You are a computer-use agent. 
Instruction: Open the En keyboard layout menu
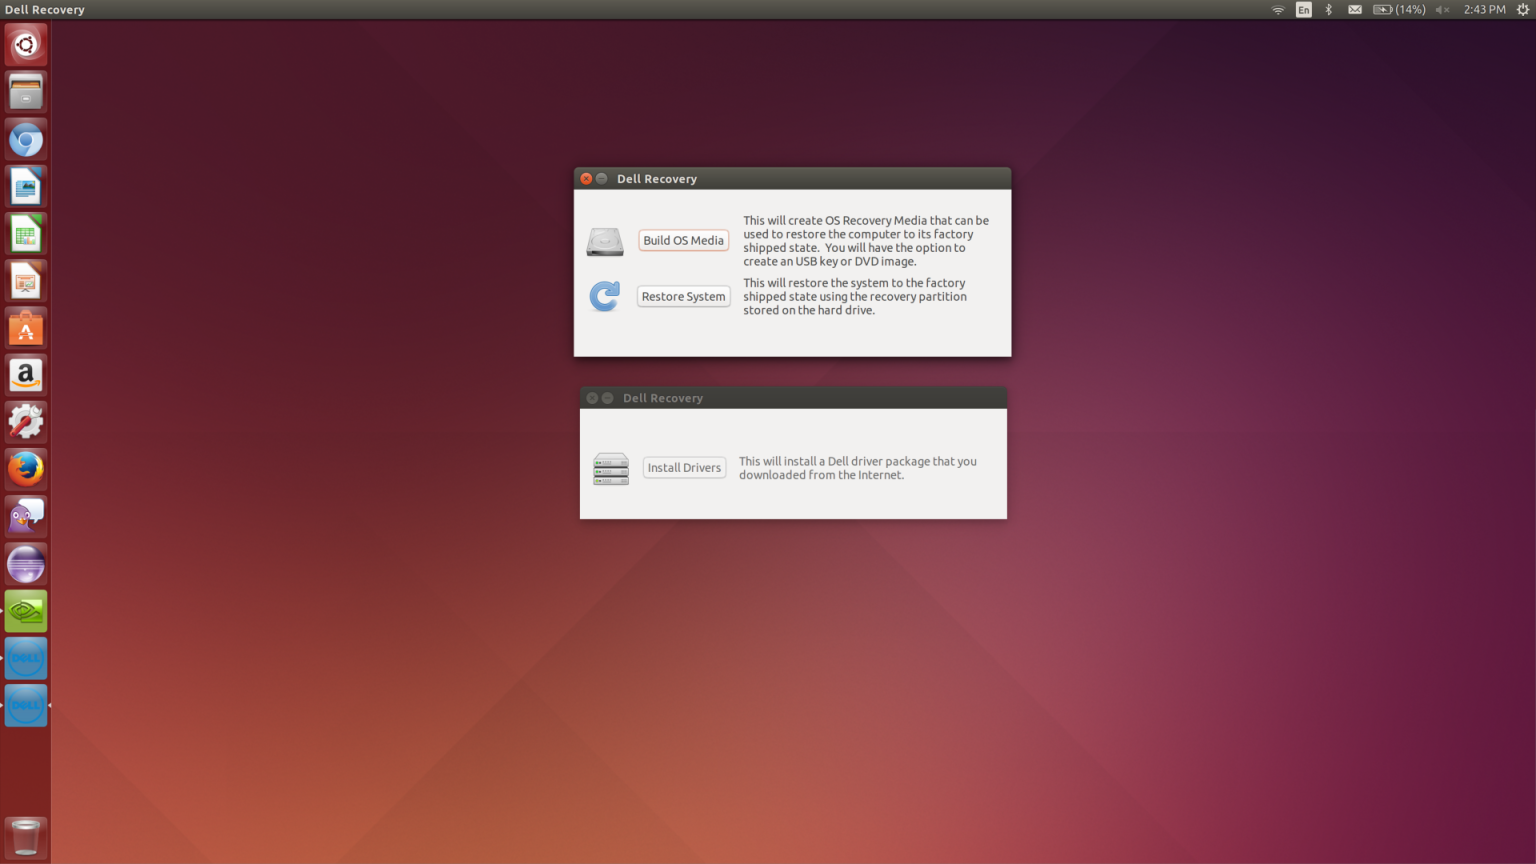[x=1303, y=9]
